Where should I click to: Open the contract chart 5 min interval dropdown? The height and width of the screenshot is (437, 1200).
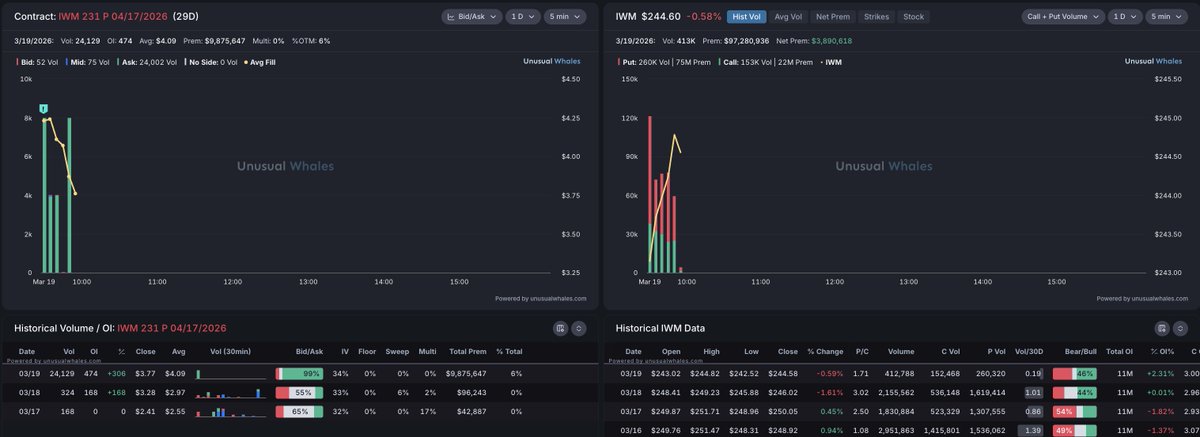[x=567, y=17]
